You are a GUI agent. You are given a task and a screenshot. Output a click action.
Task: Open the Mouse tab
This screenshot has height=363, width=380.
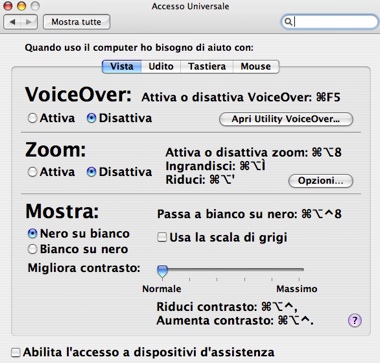(256, 66)
